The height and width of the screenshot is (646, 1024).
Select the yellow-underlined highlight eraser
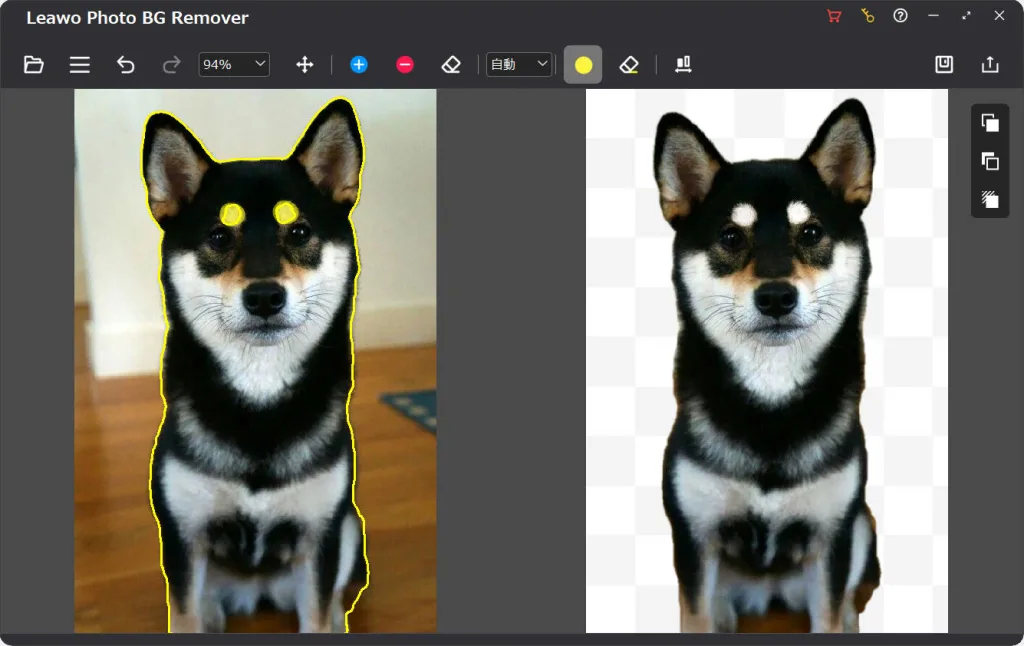pyautogui.click(x=629, y=65)
